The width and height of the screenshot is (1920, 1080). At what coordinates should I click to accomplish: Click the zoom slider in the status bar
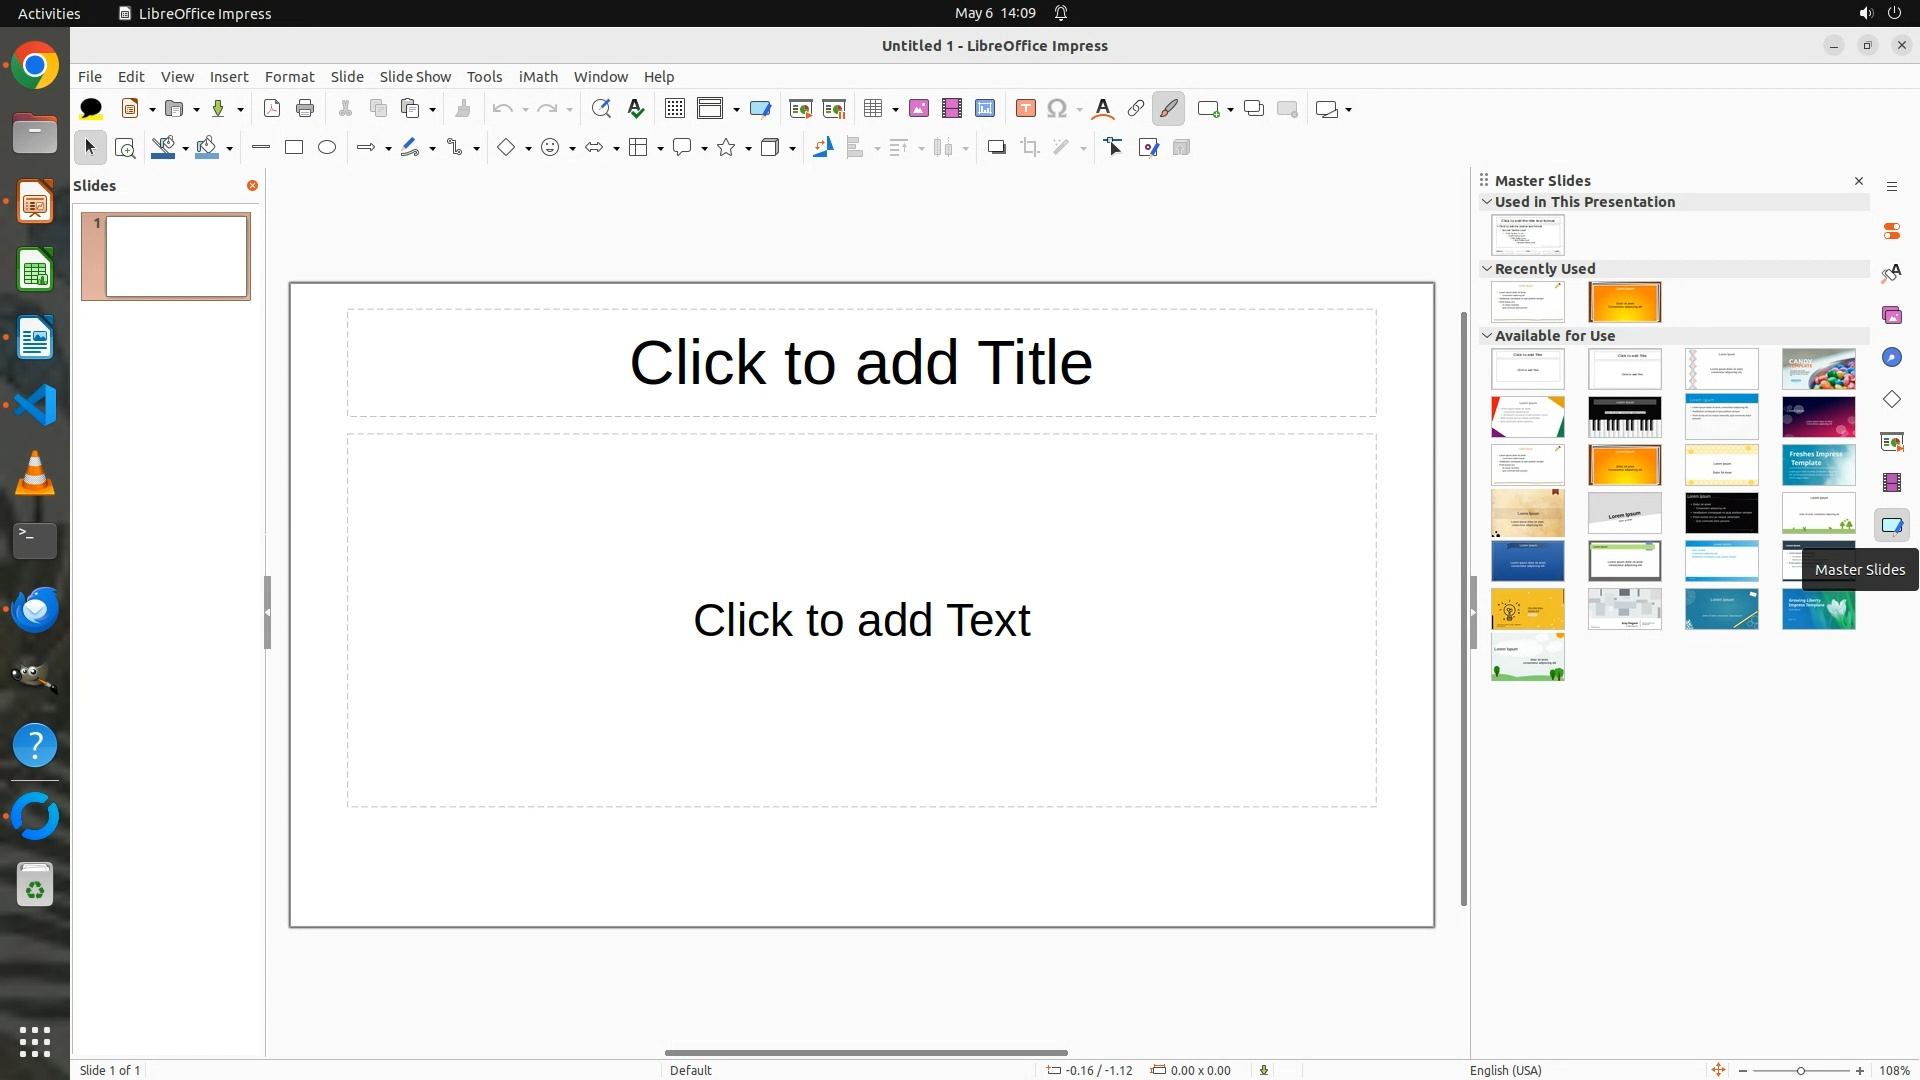click(x=1800, y=1071)
